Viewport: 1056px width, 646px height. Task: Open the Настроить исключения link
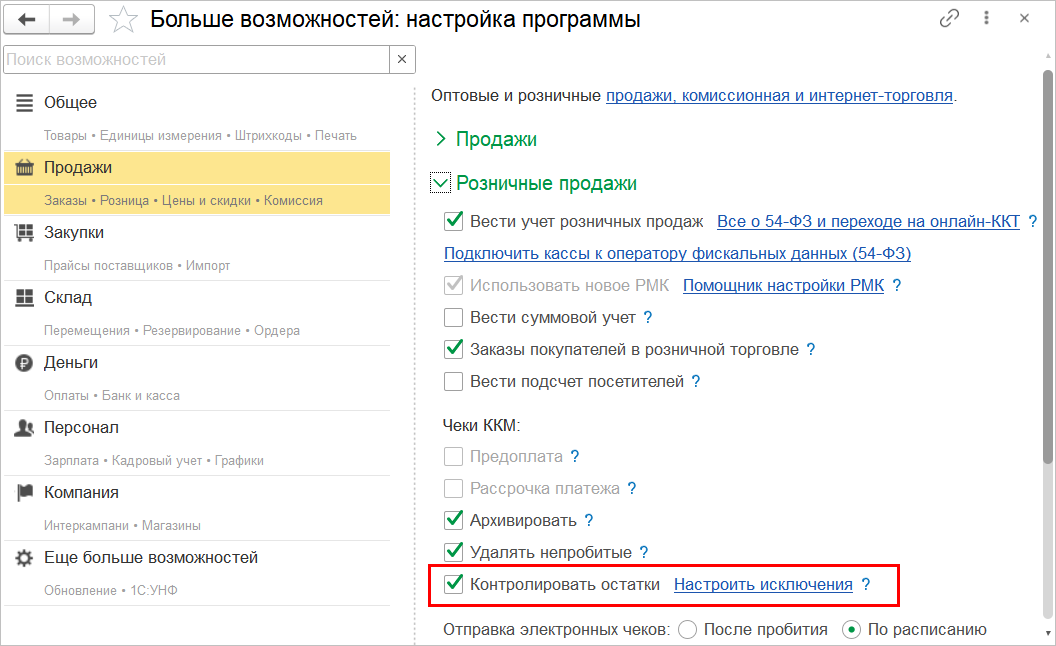(x=763, y=585)
